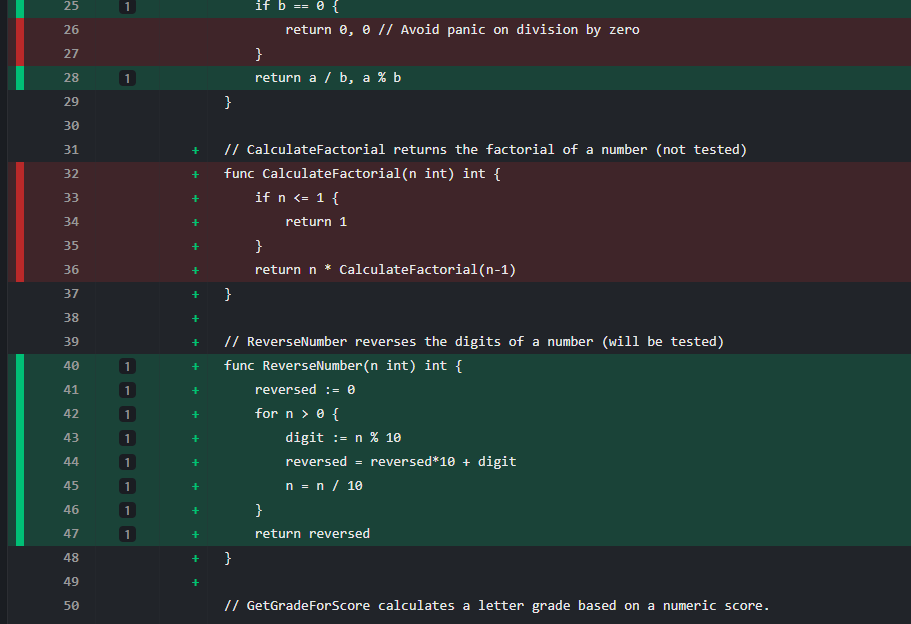This screenshot has width=911, height=624.
Task: Select line number 37
Action: 70,294
